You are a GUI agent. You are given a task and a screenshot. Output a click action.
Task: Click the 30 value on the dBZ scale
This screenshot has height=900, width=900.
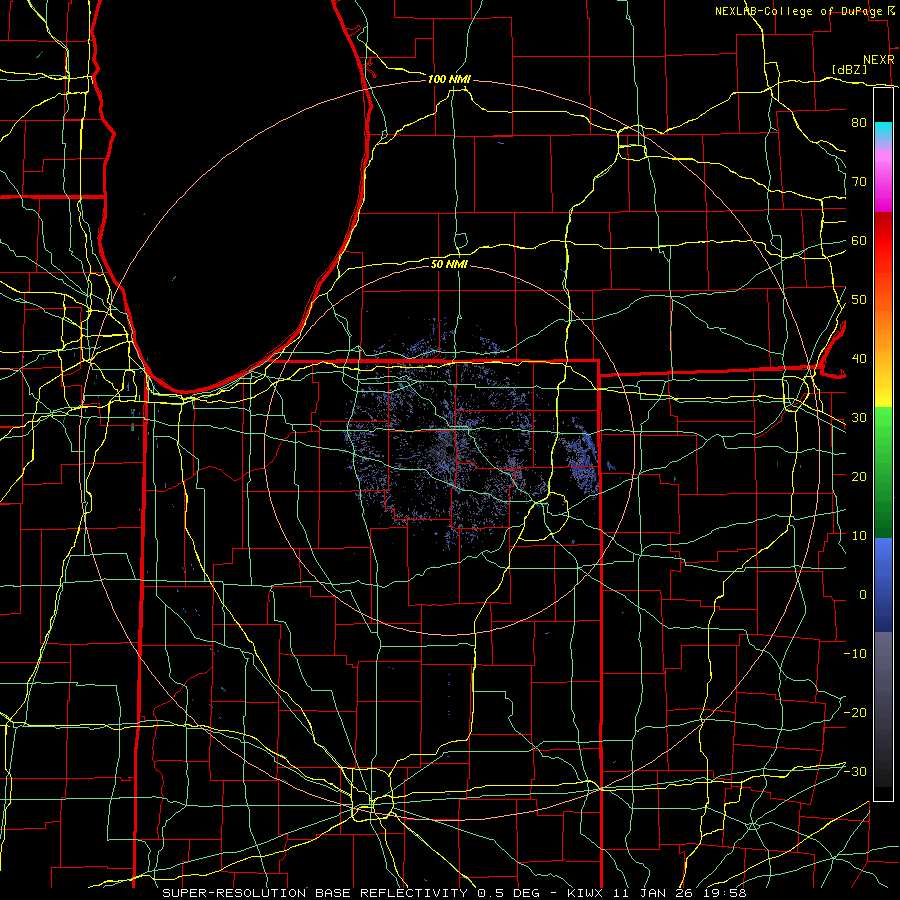[x=859, y=417]
